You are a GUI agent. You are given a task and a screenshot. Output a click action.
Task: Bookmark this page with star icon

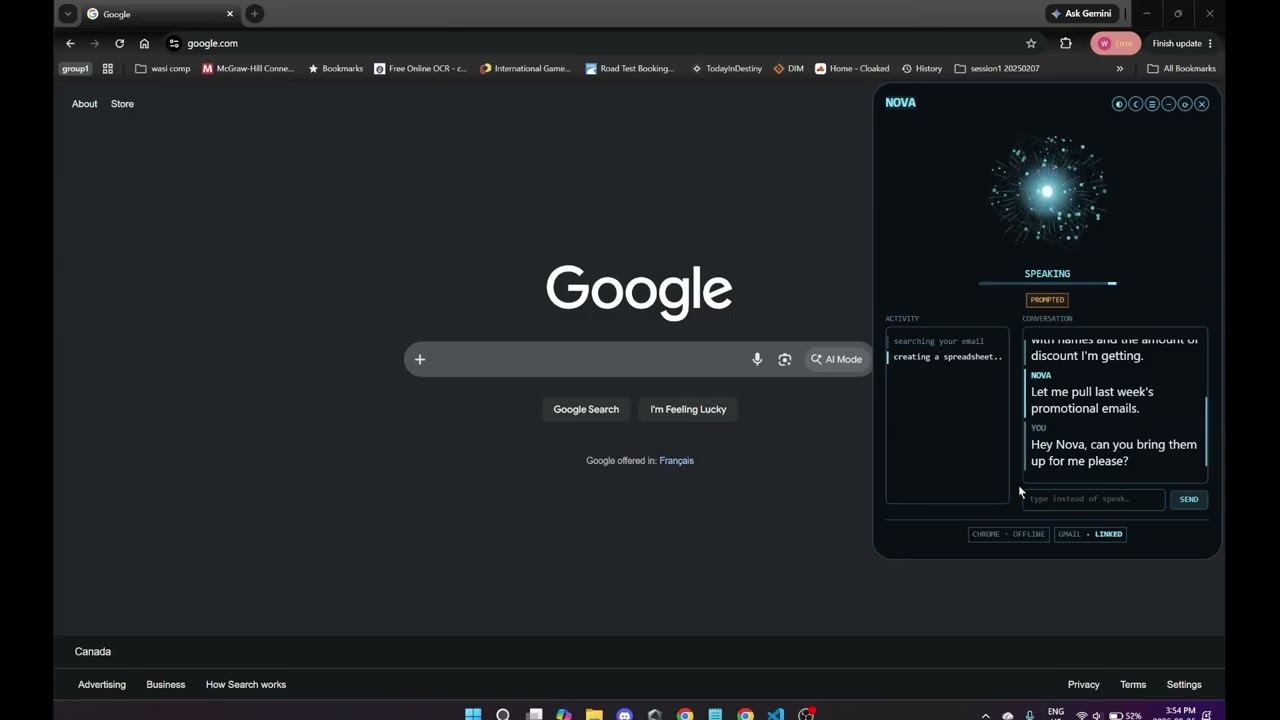coord(1031,43)
